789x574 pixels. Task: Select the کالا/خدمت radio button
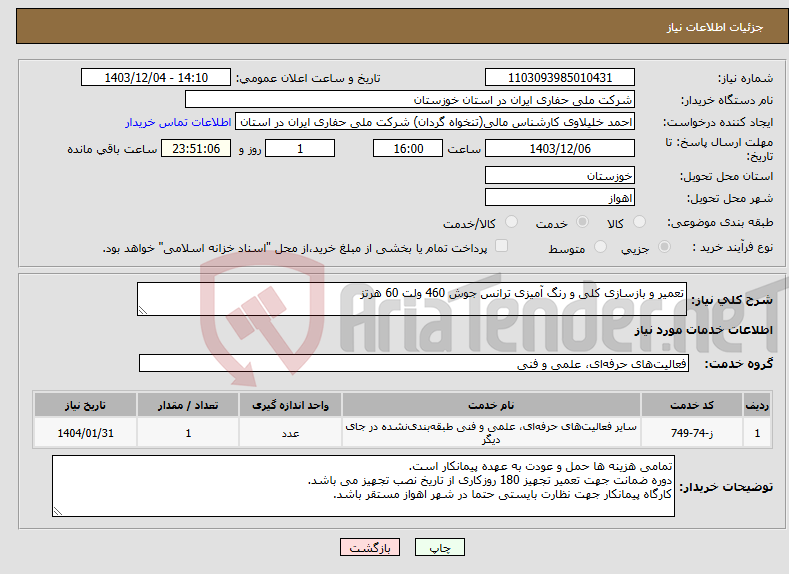coord(511,222)
